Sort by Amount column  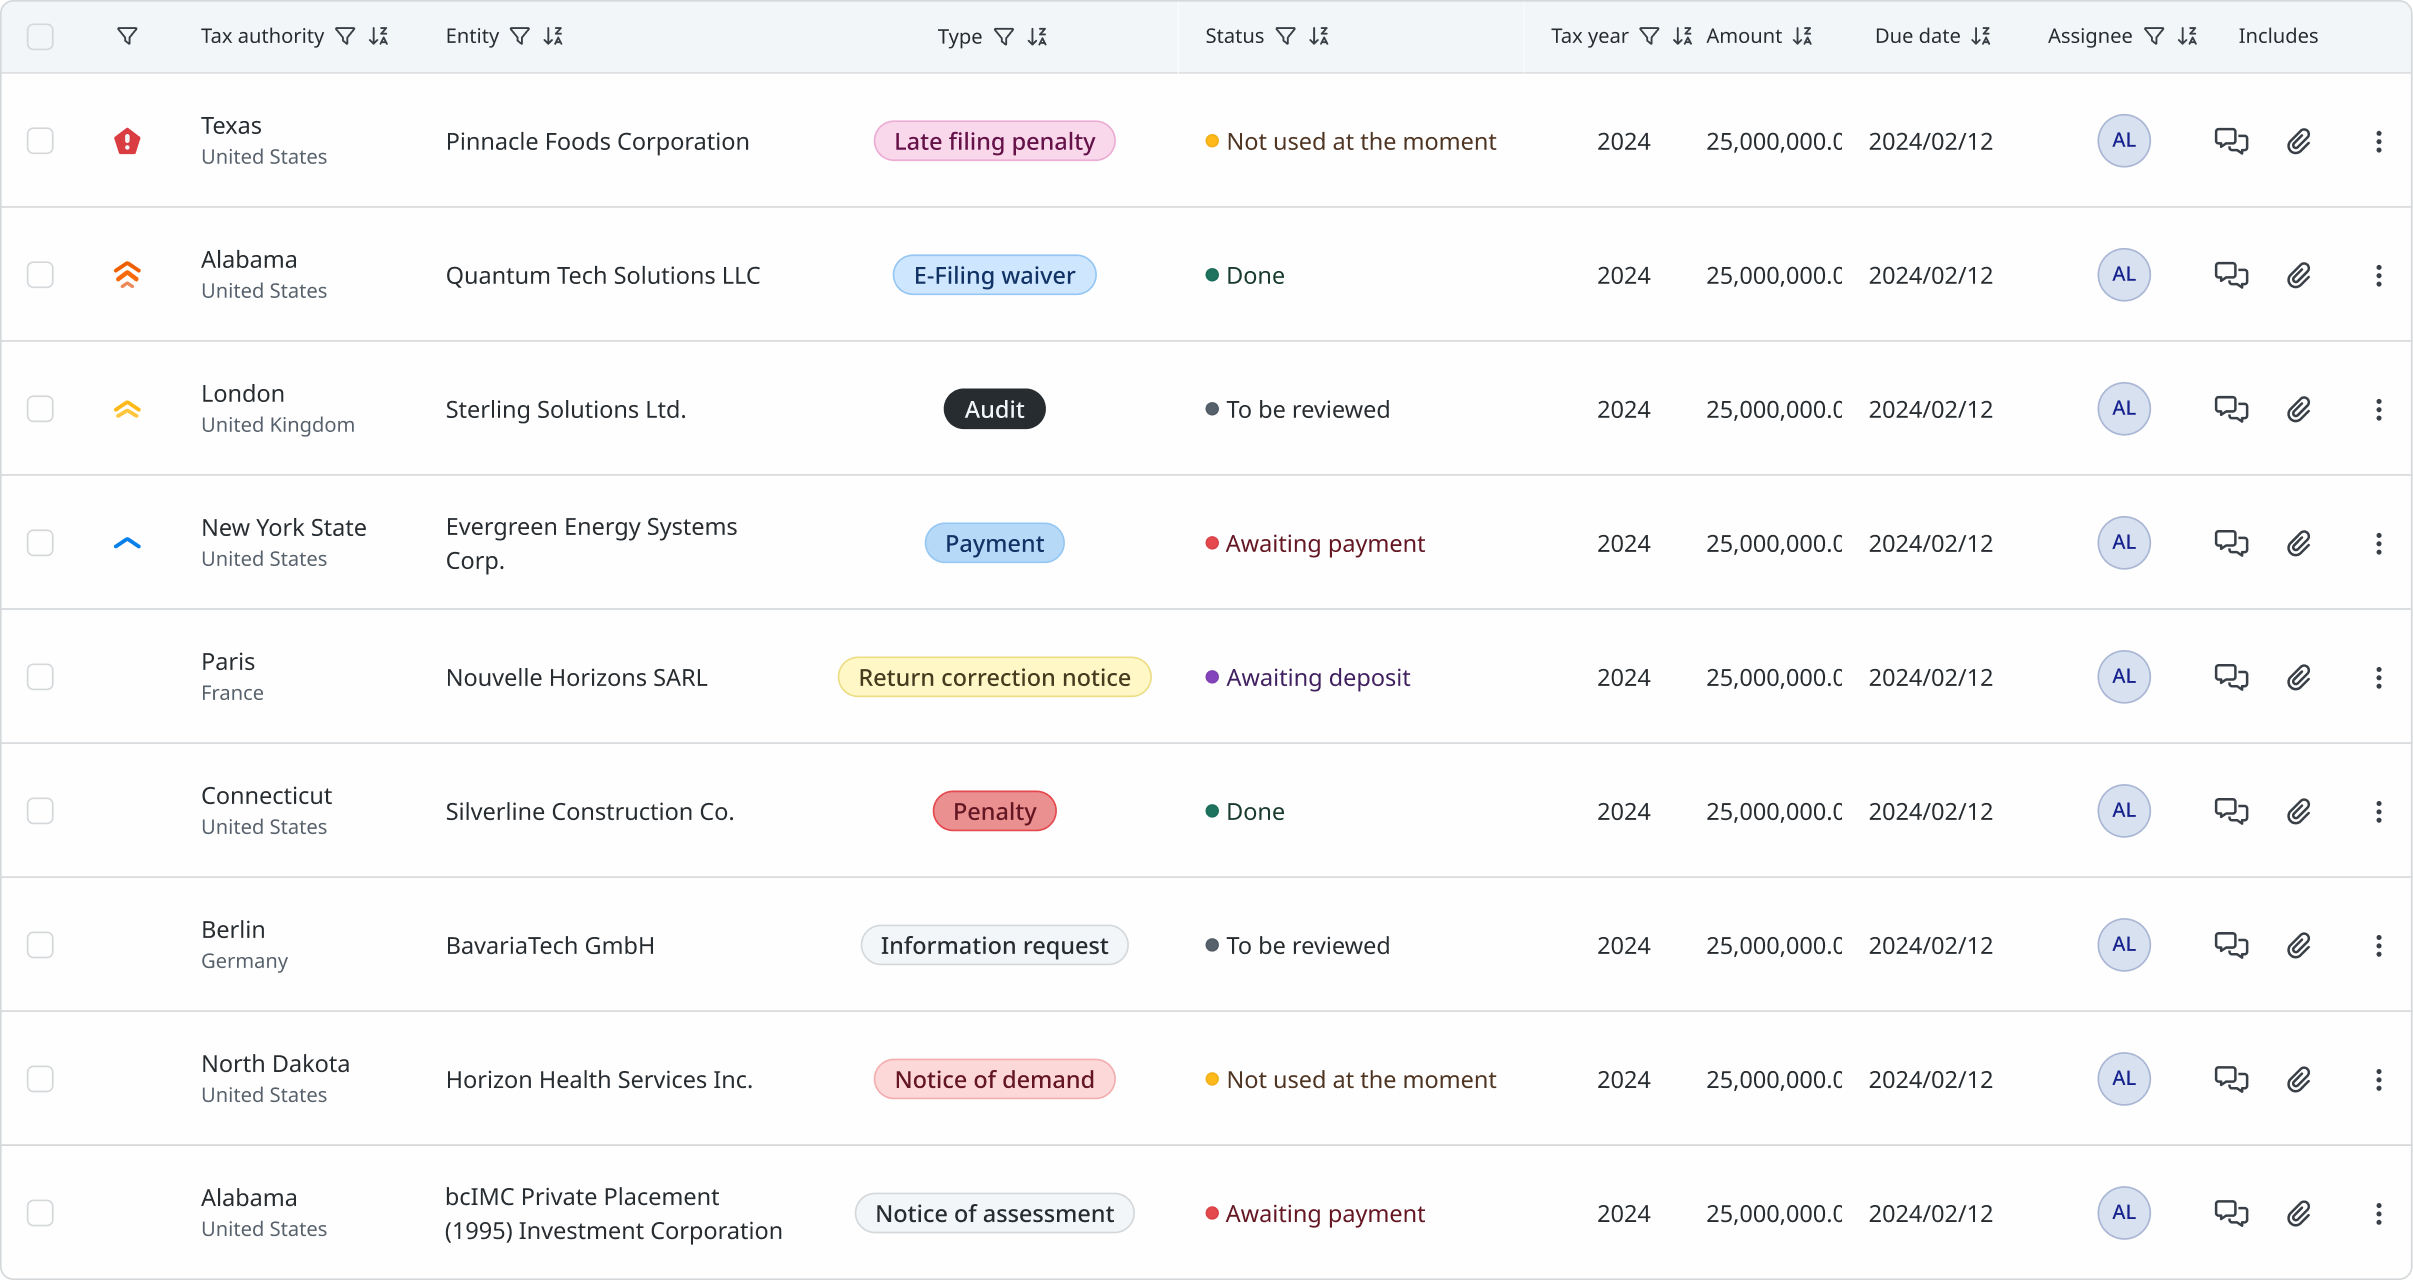(1802, 36)
